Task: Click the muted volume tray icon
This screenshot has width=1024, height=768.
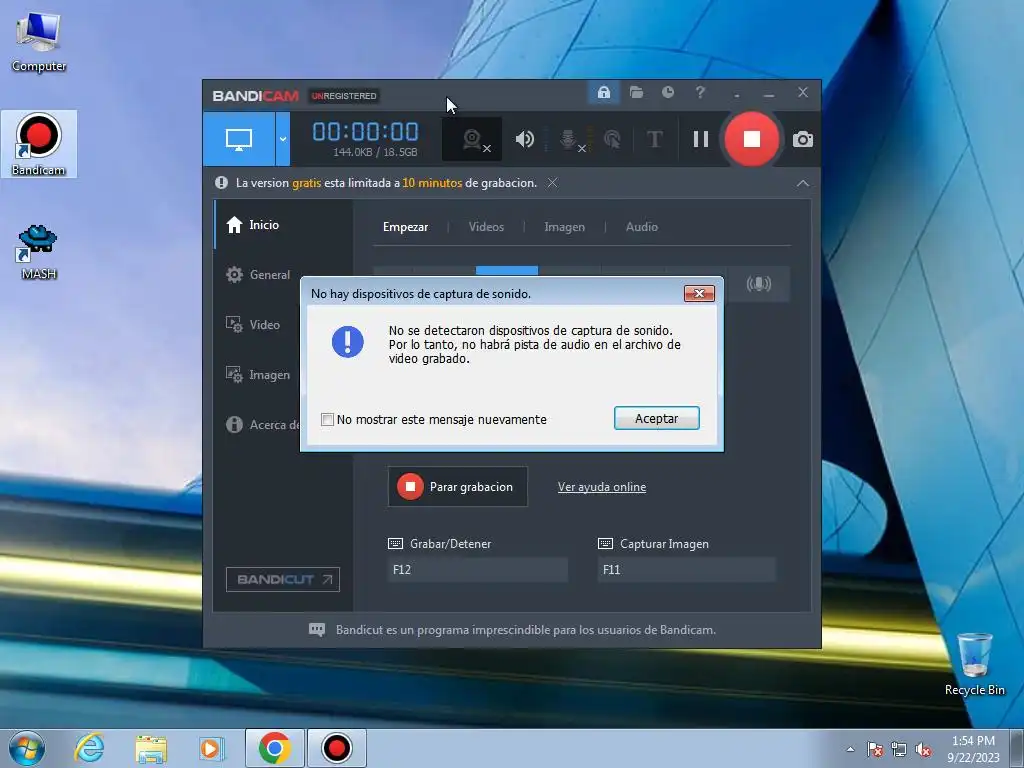Action: (923, 749)
